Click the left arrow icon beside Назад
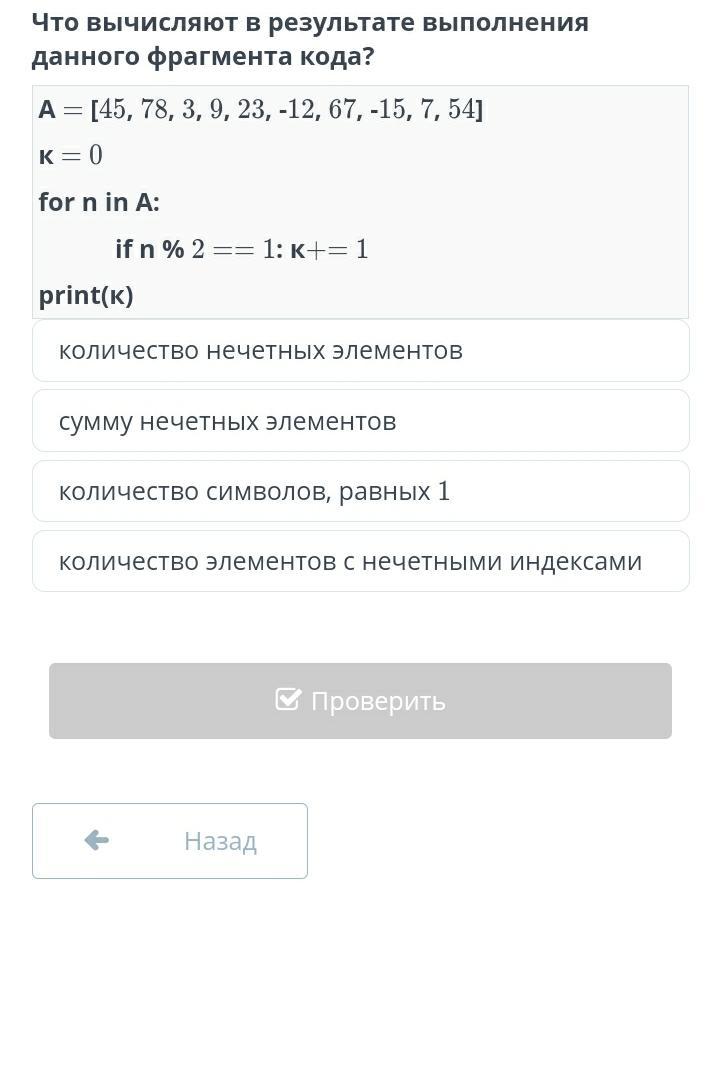The image size is (719, 1072). coord(97,840)
